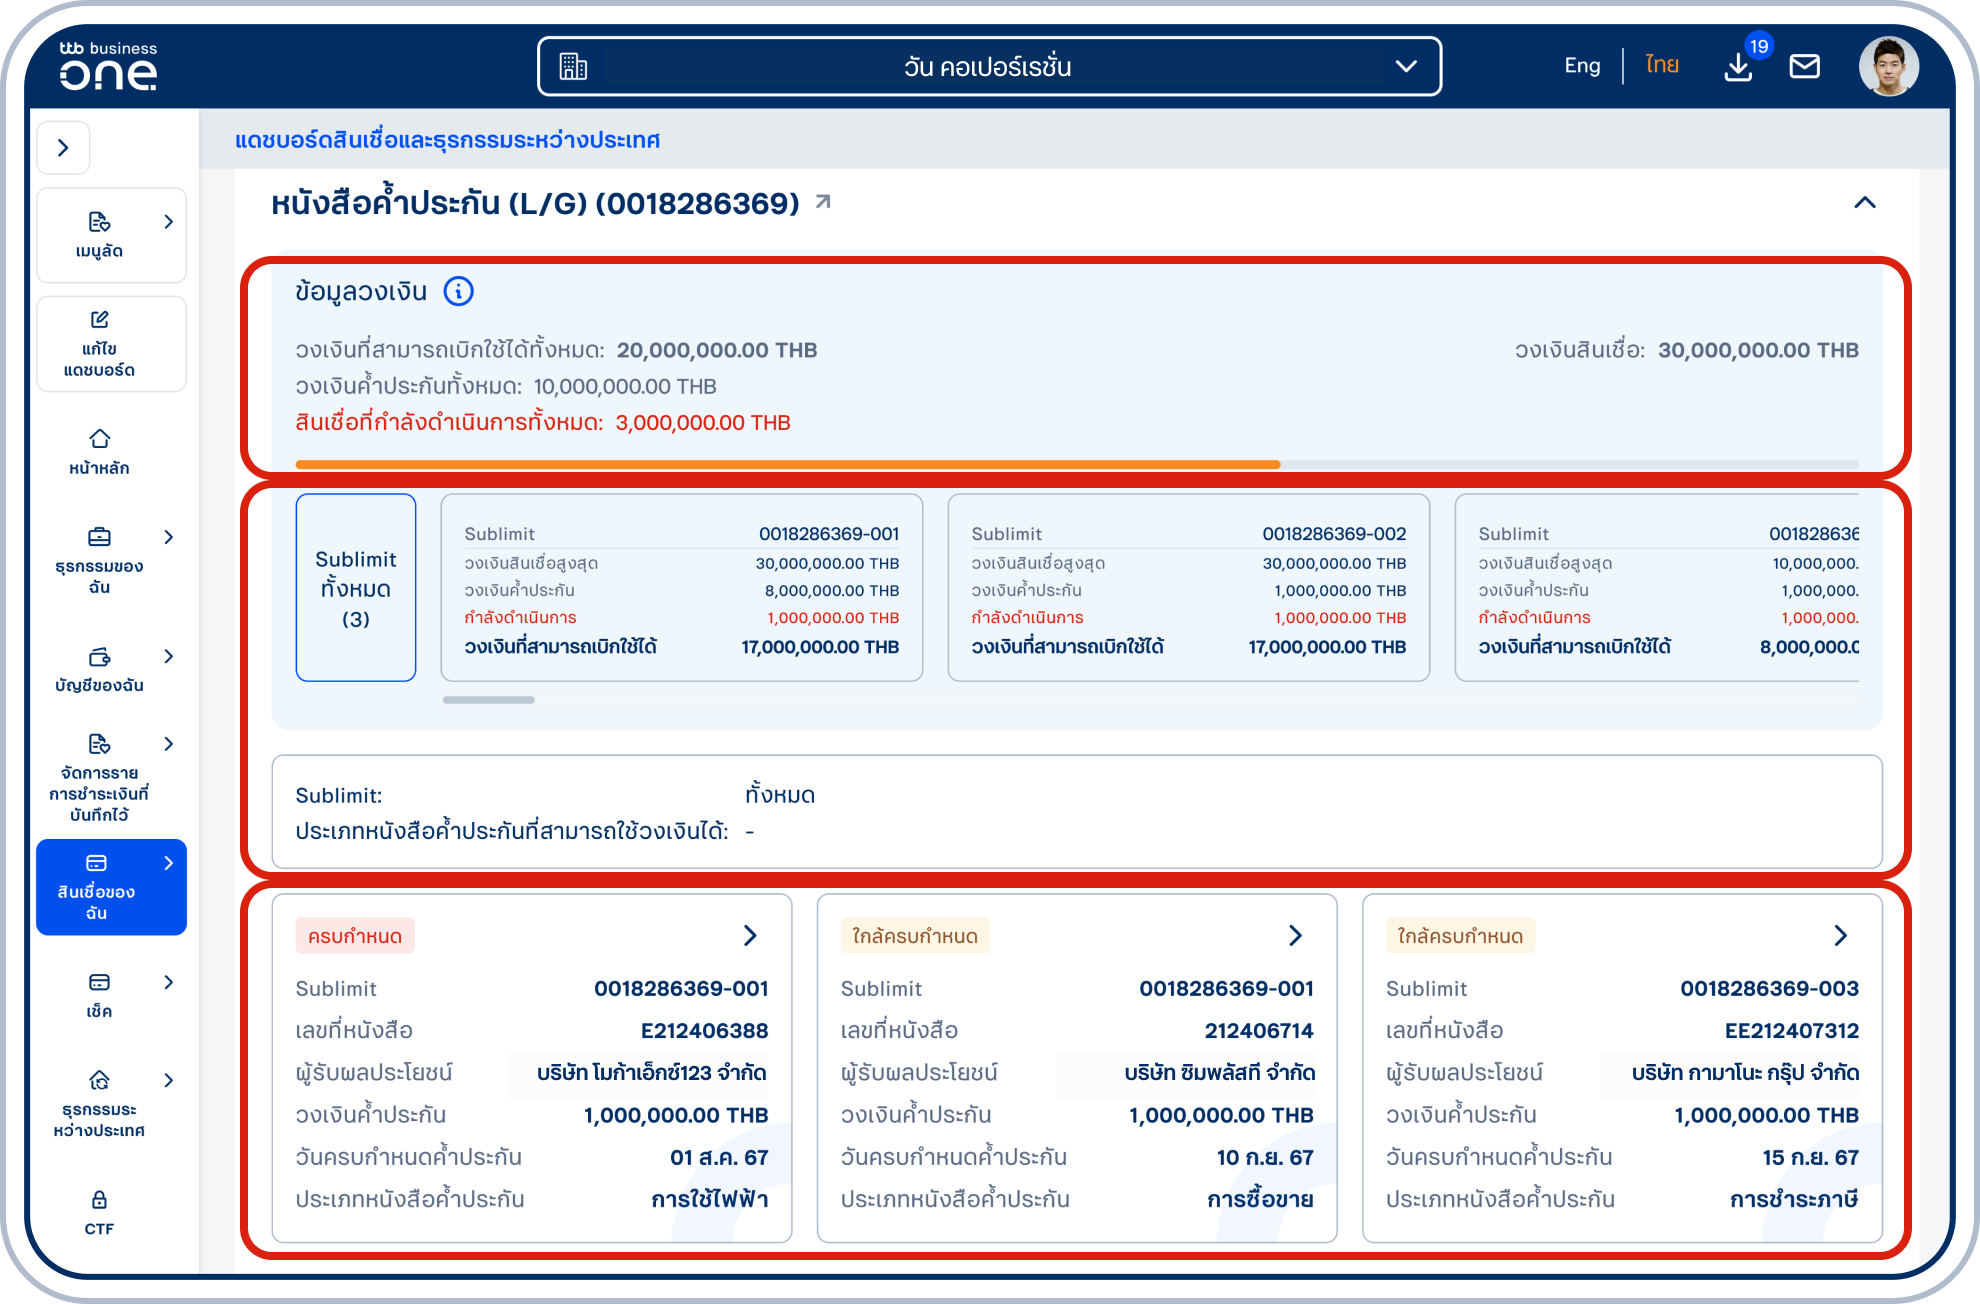Open the mail envelope icon
This screenshot has height=1304, width=1980.
pos(1804,67)
